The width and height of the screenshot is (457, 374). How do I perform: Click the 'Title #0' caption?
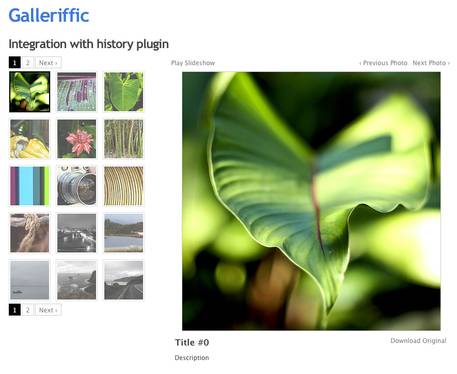[x=192, y=343]
